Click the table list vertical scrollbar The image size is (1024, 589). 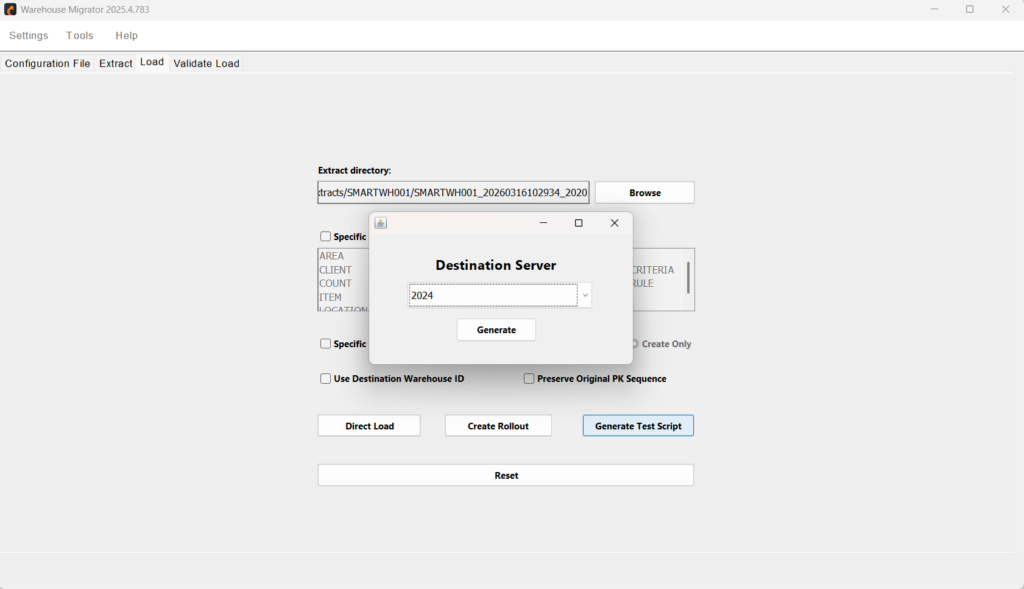pos(688,279)
